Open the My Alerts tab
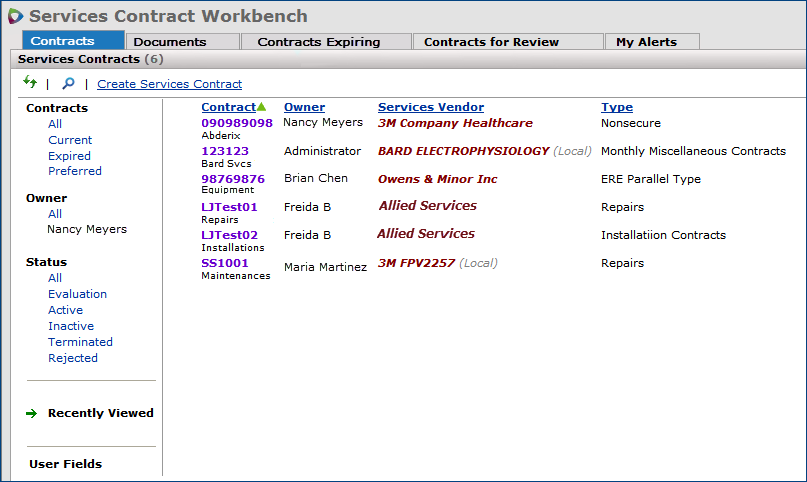Screen dimensions: 807x482 [646, 42]
